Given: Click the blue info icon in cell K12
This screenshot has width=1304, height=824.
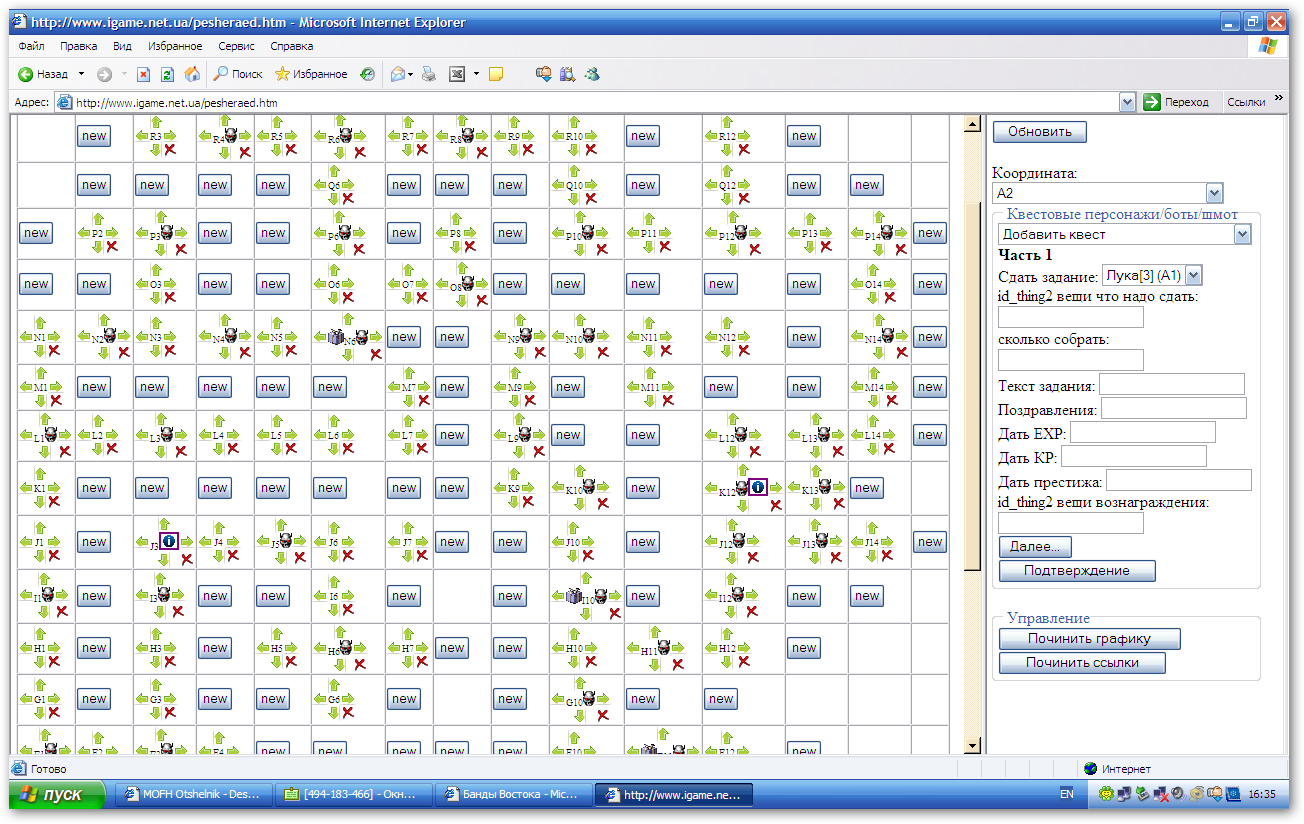Looking at the screenshot, I should [x=758, y=487].
